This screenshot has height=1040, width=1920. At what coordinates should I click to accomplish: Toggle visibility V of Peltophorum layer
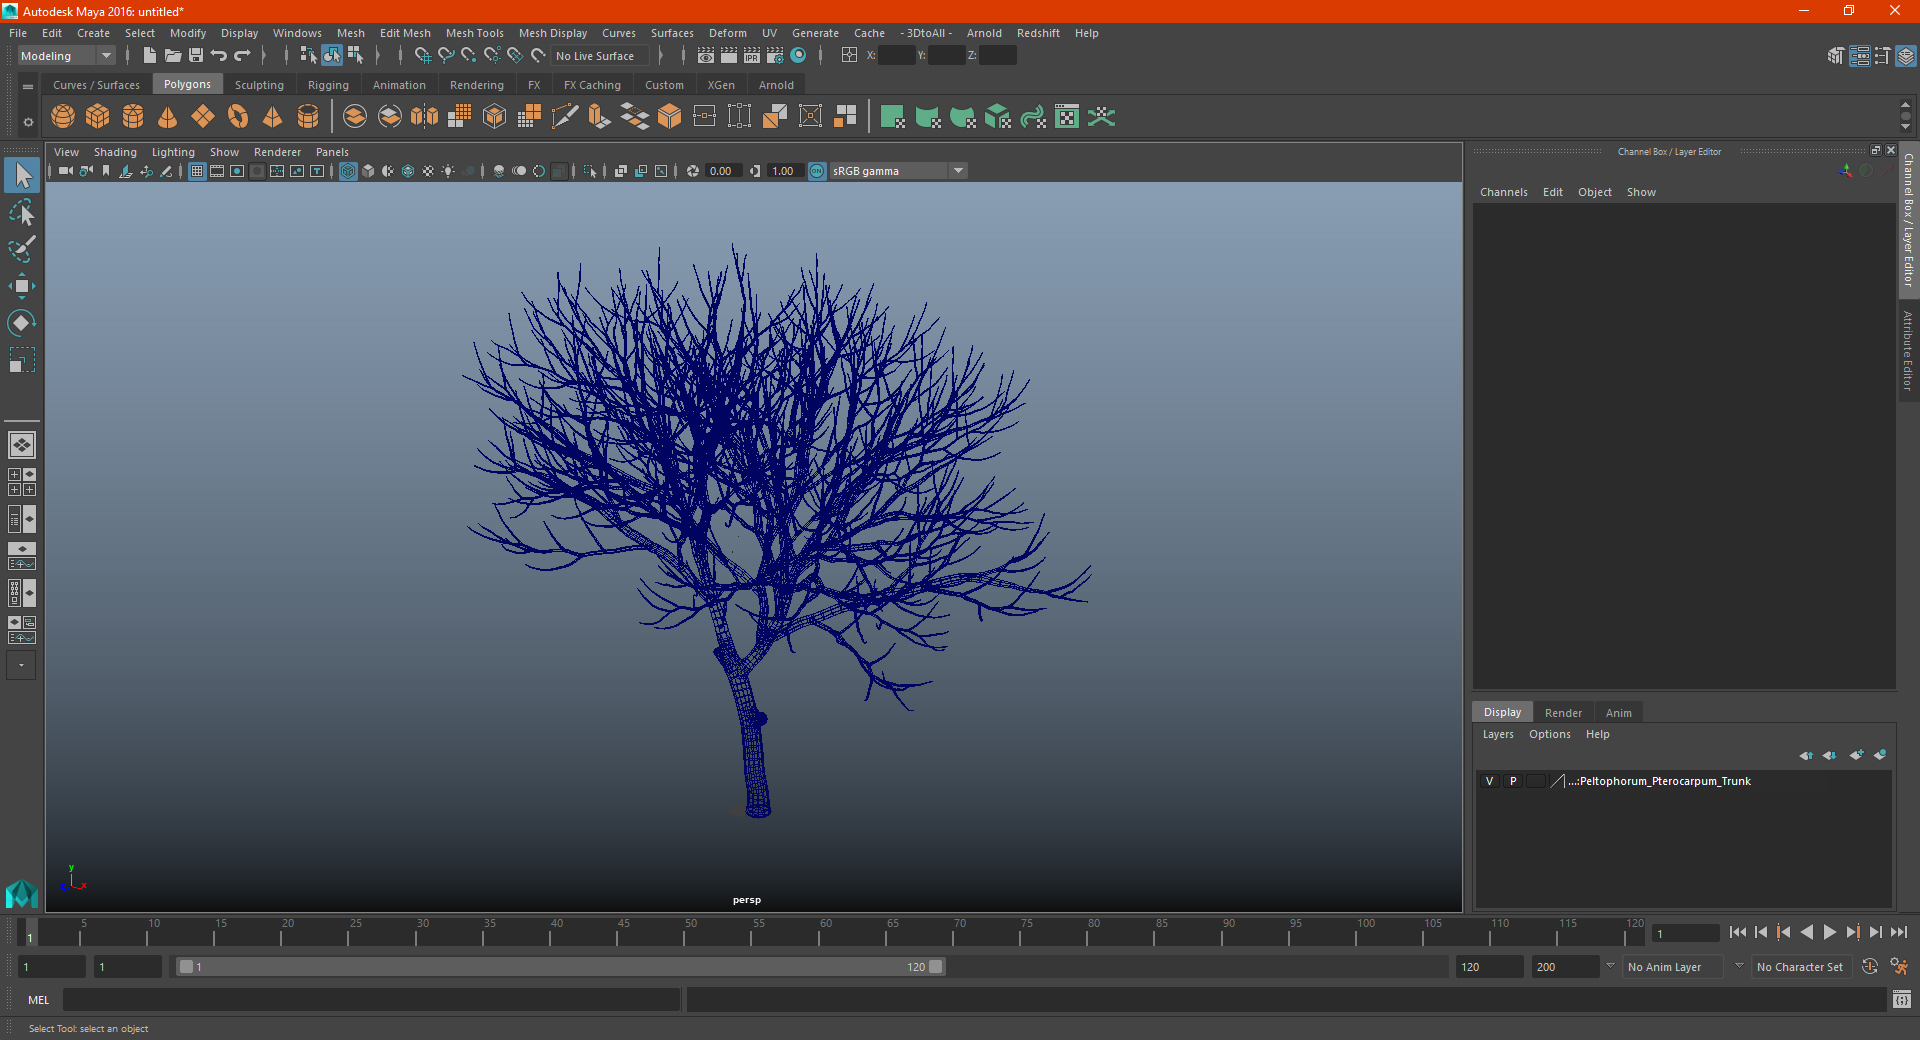(x=1489, y=781)
